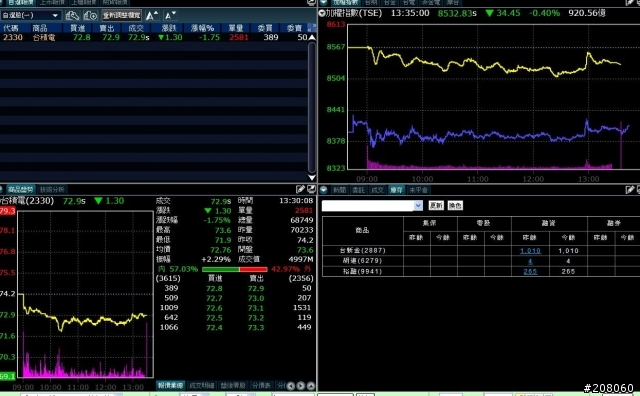Switch to the 成交 tab in account panel
This screenshot has height=396, width=640.
tap(377, 190)
